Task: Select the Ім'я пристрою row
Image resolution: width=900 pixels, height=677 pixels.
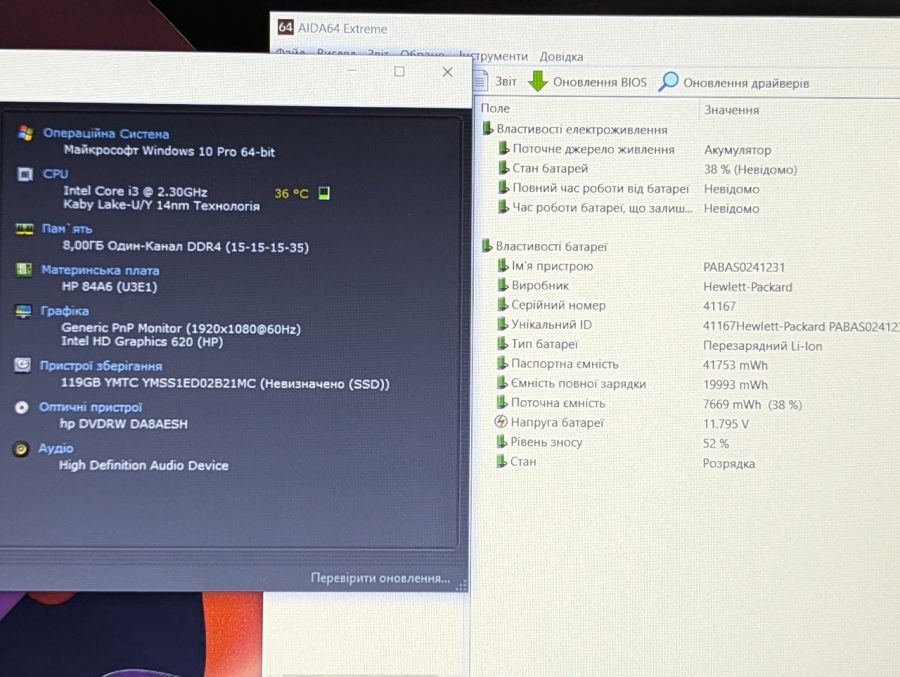Action: pyautogui.click(x=641, y=266)
